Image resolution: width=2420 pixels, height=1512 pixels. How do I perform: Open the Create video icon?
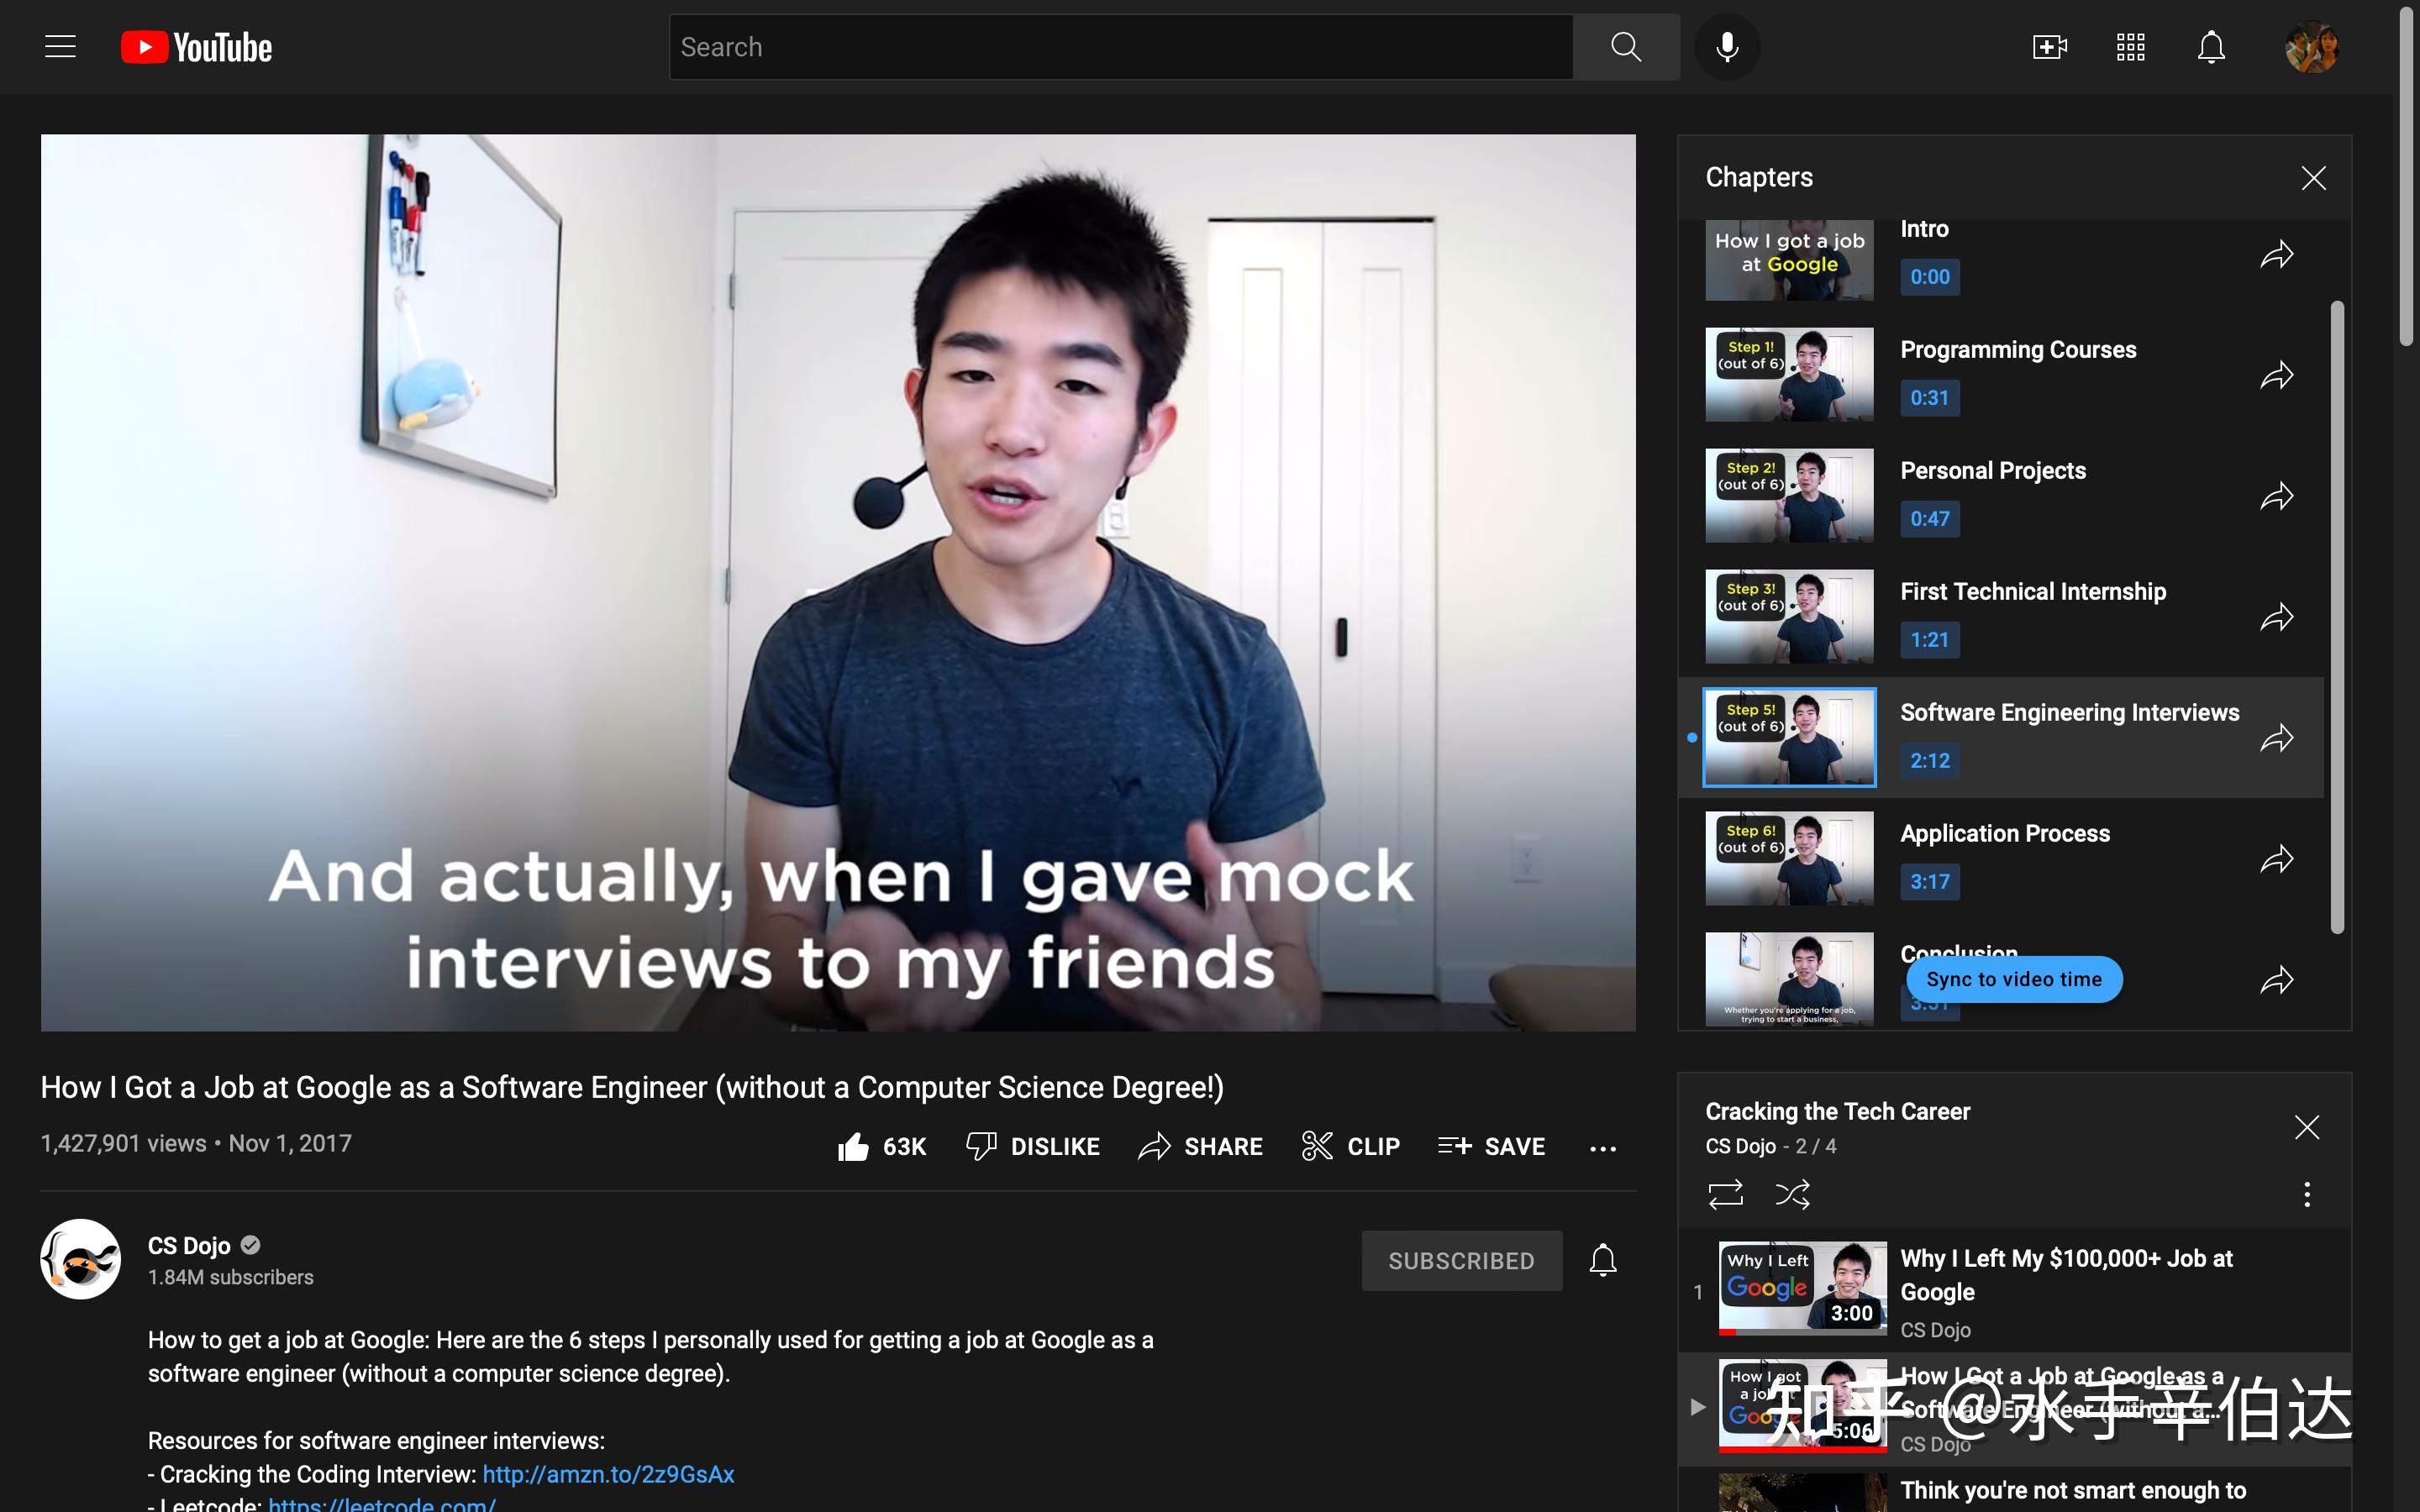[x=2049, y=47]
